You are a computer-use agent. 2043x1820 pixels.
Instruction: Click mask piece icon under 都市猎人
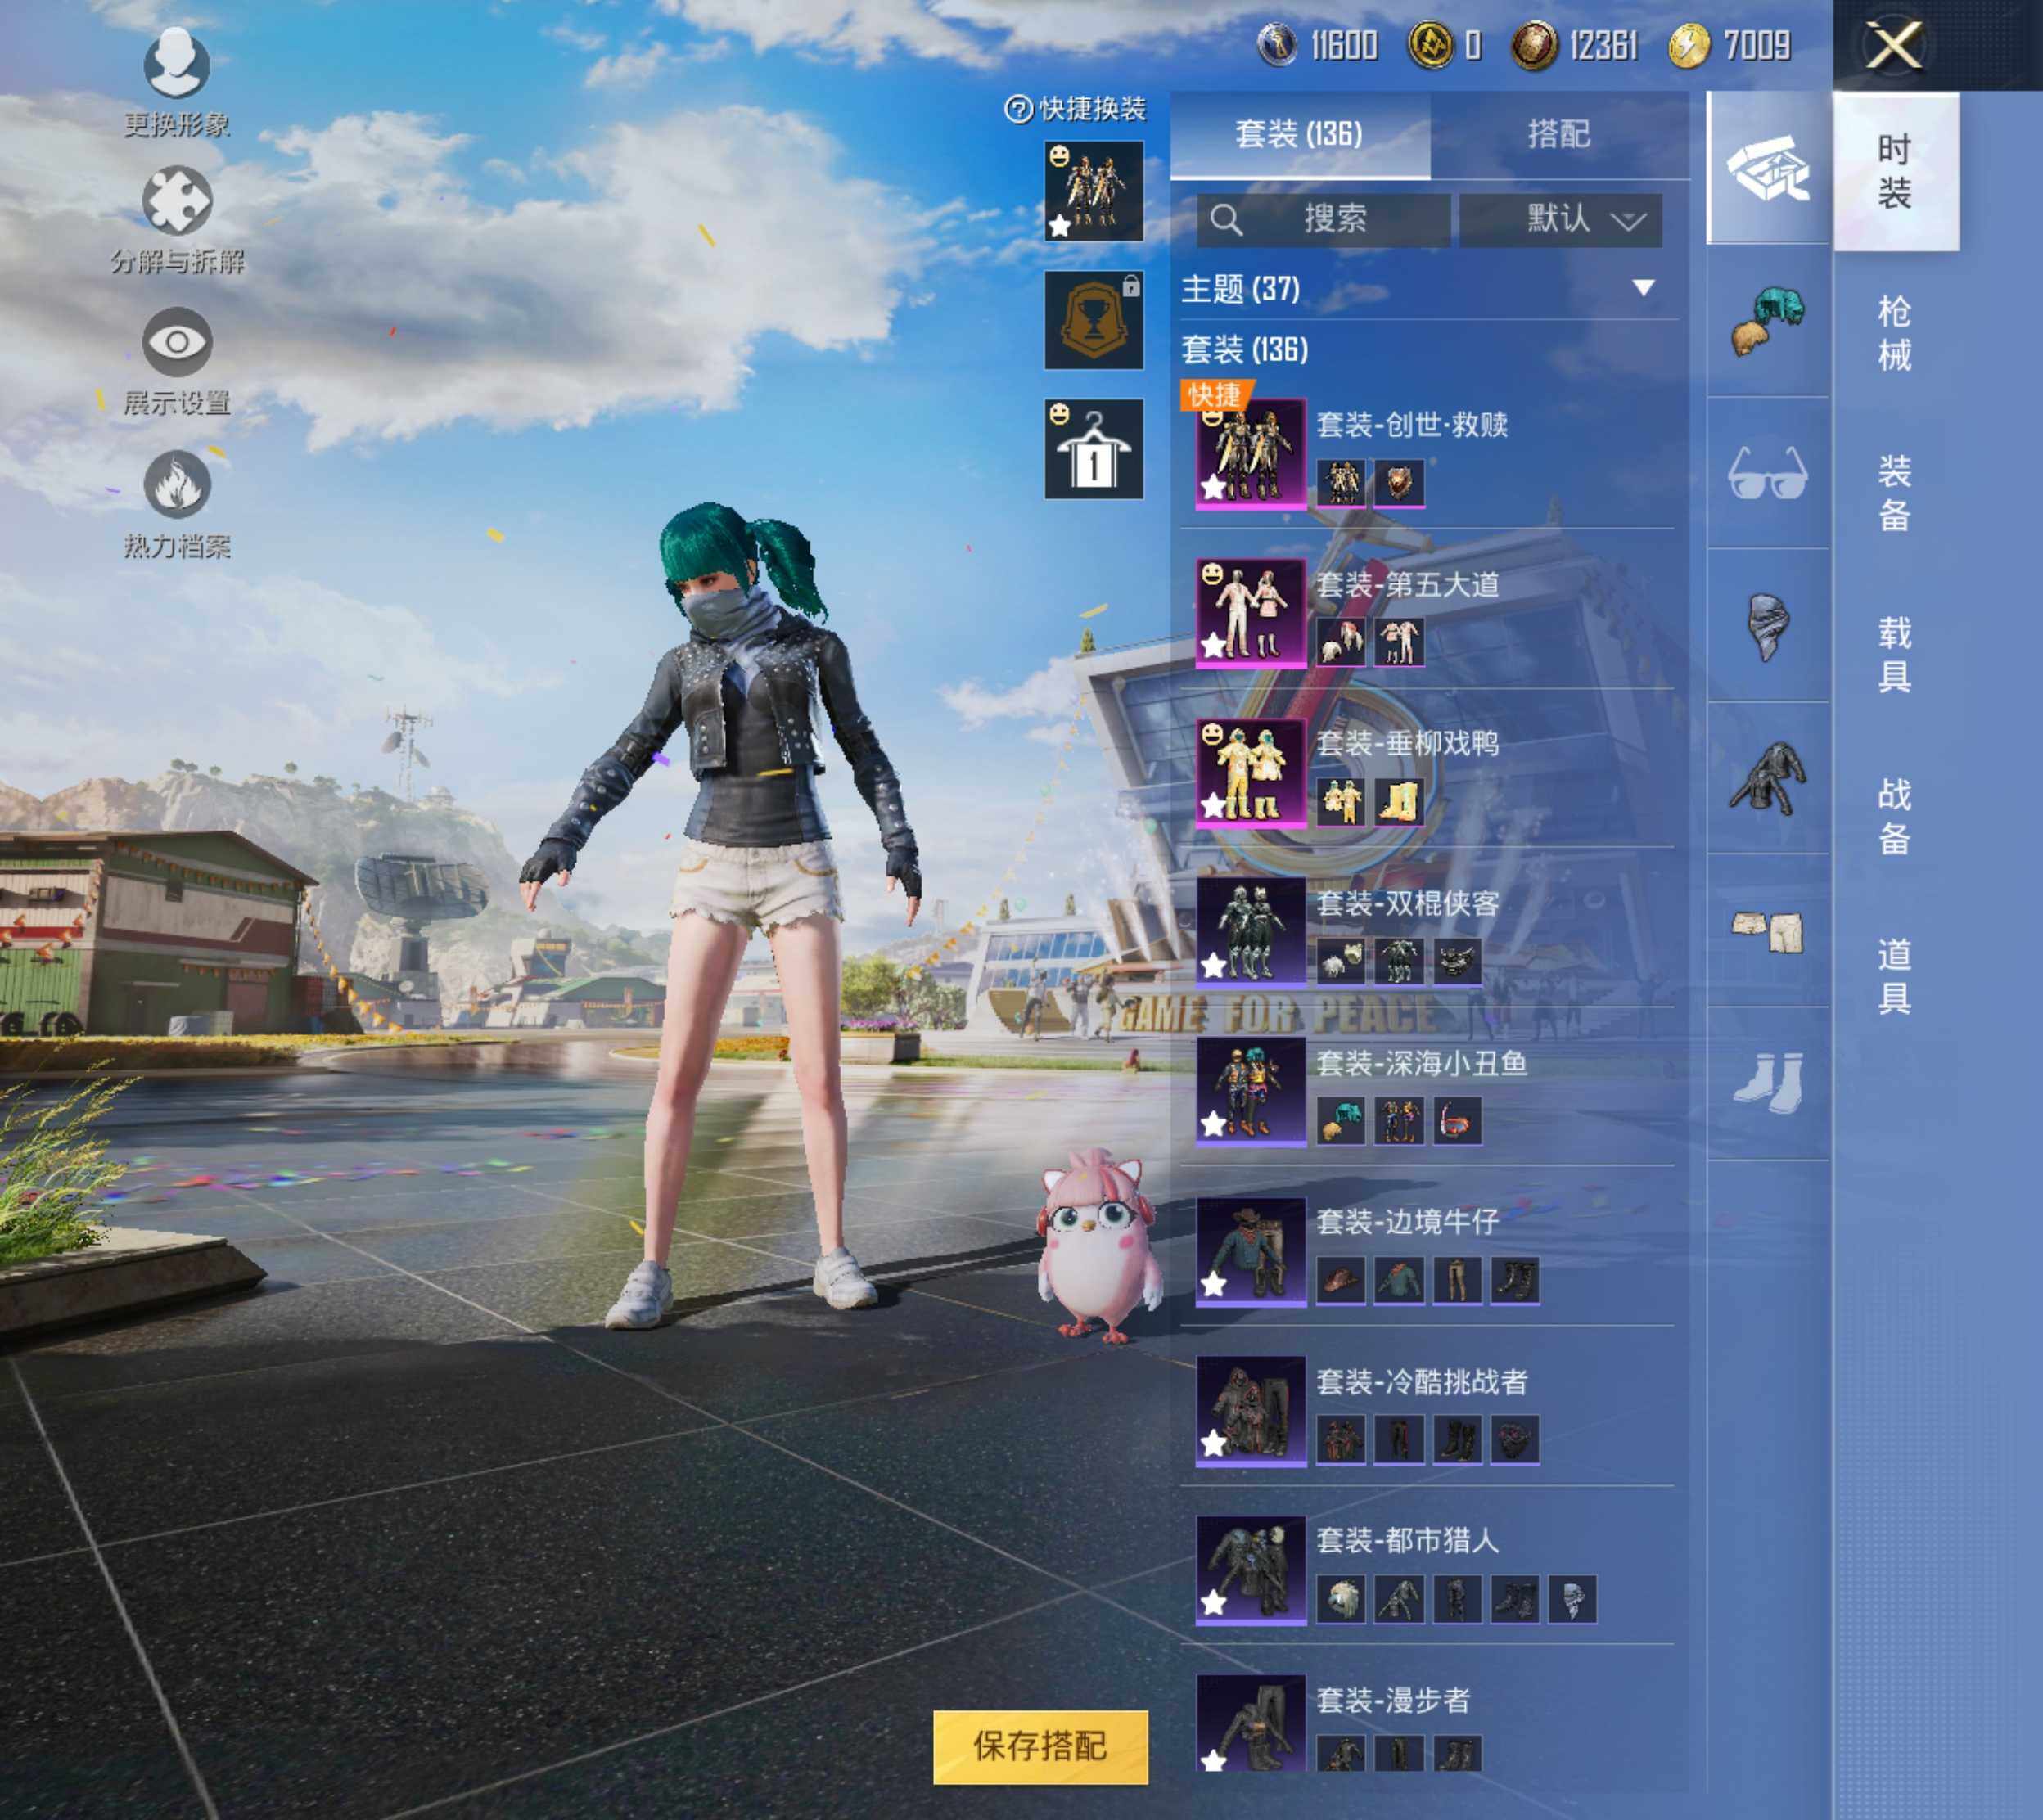[x=1573, y=1599]
